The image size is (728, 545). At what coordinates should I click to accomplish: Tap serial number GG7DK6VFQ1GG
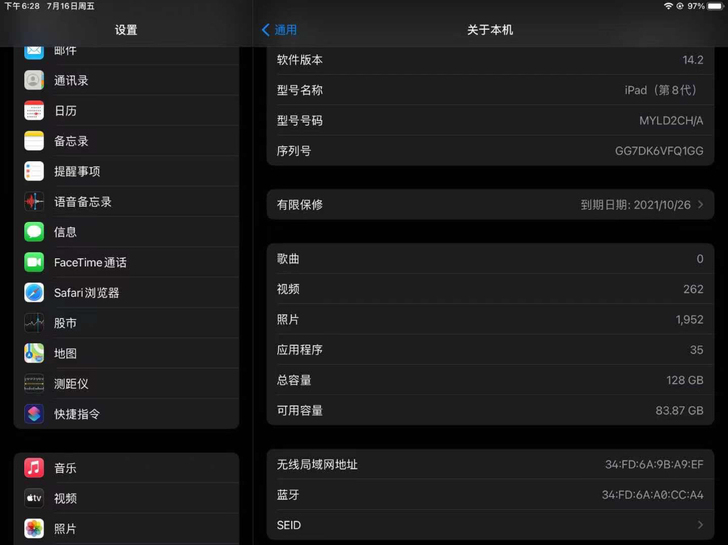click(x=659, y=151)
